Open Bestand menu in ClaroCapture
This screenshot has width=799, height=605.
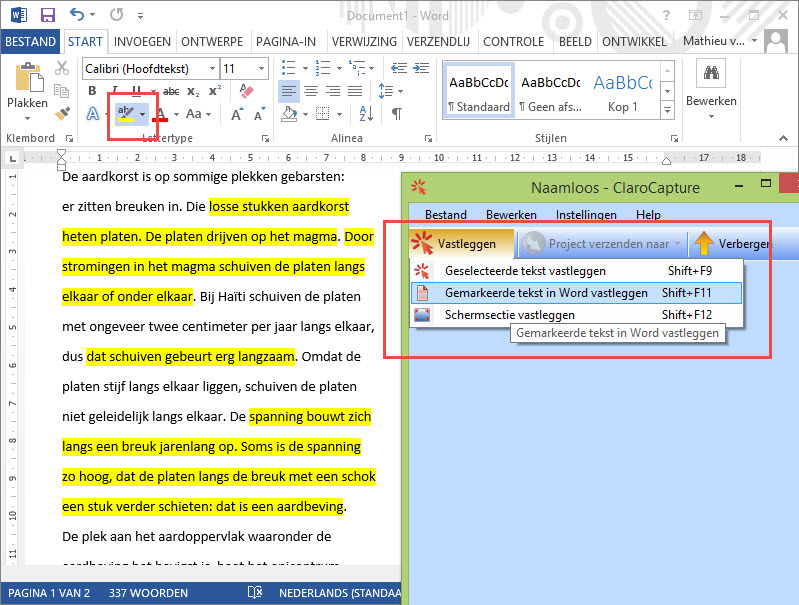[446, 215]
